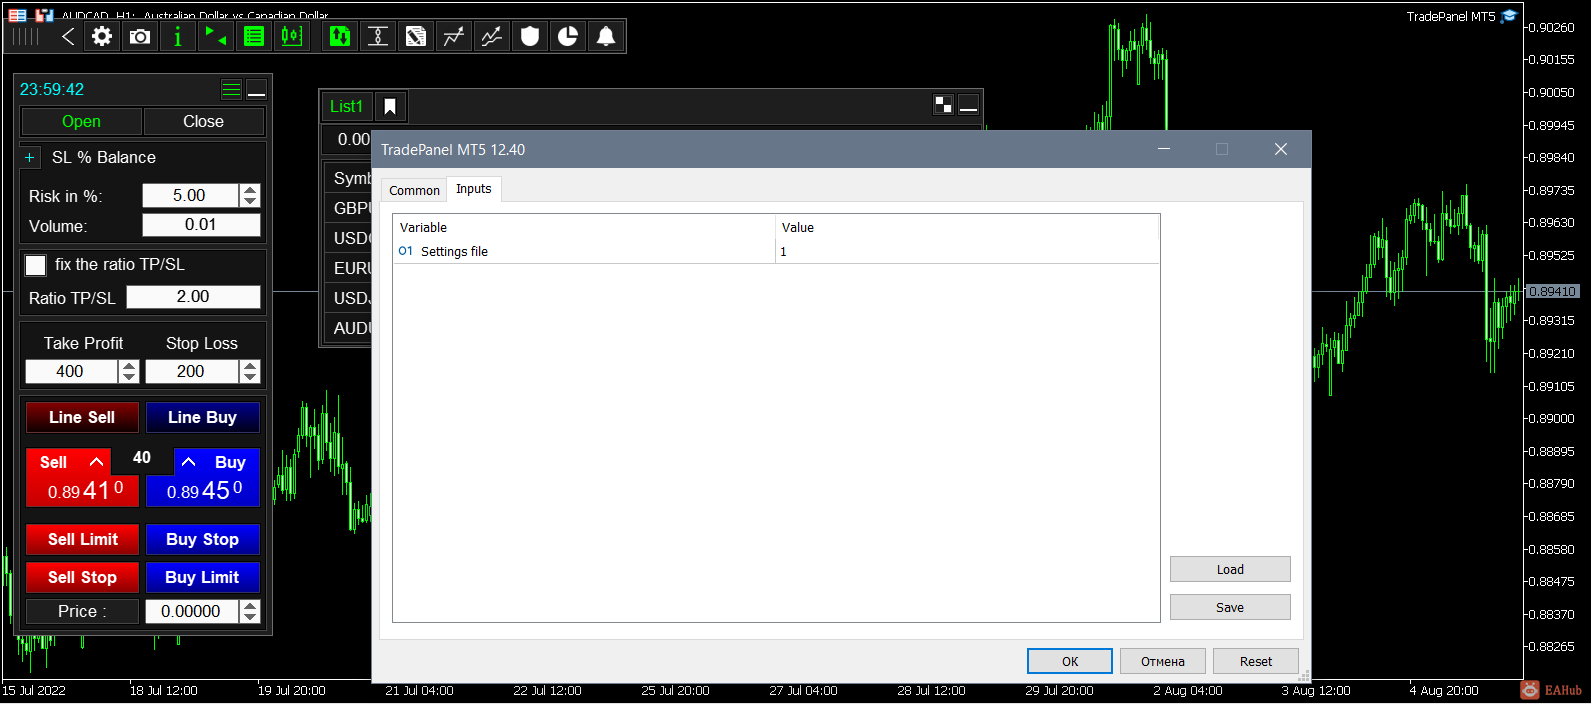Open the green list icon in toolbar
This screenshot has width=1591, height=705.
[254, 37]
